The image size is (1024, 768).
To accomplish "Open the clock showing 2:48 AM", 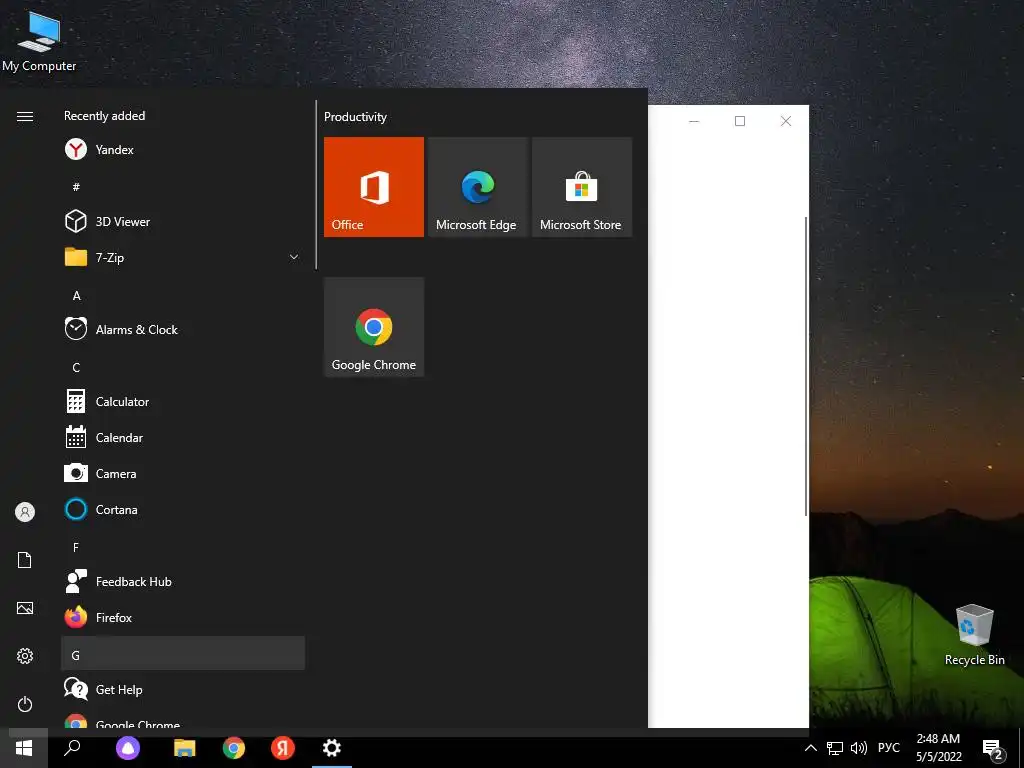I will [938, 748].
